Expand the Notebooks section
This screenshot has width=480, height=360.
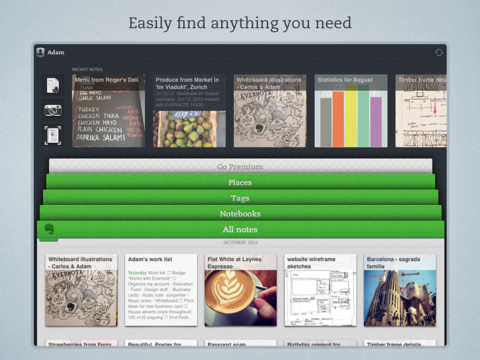click(x=240, y=213)
